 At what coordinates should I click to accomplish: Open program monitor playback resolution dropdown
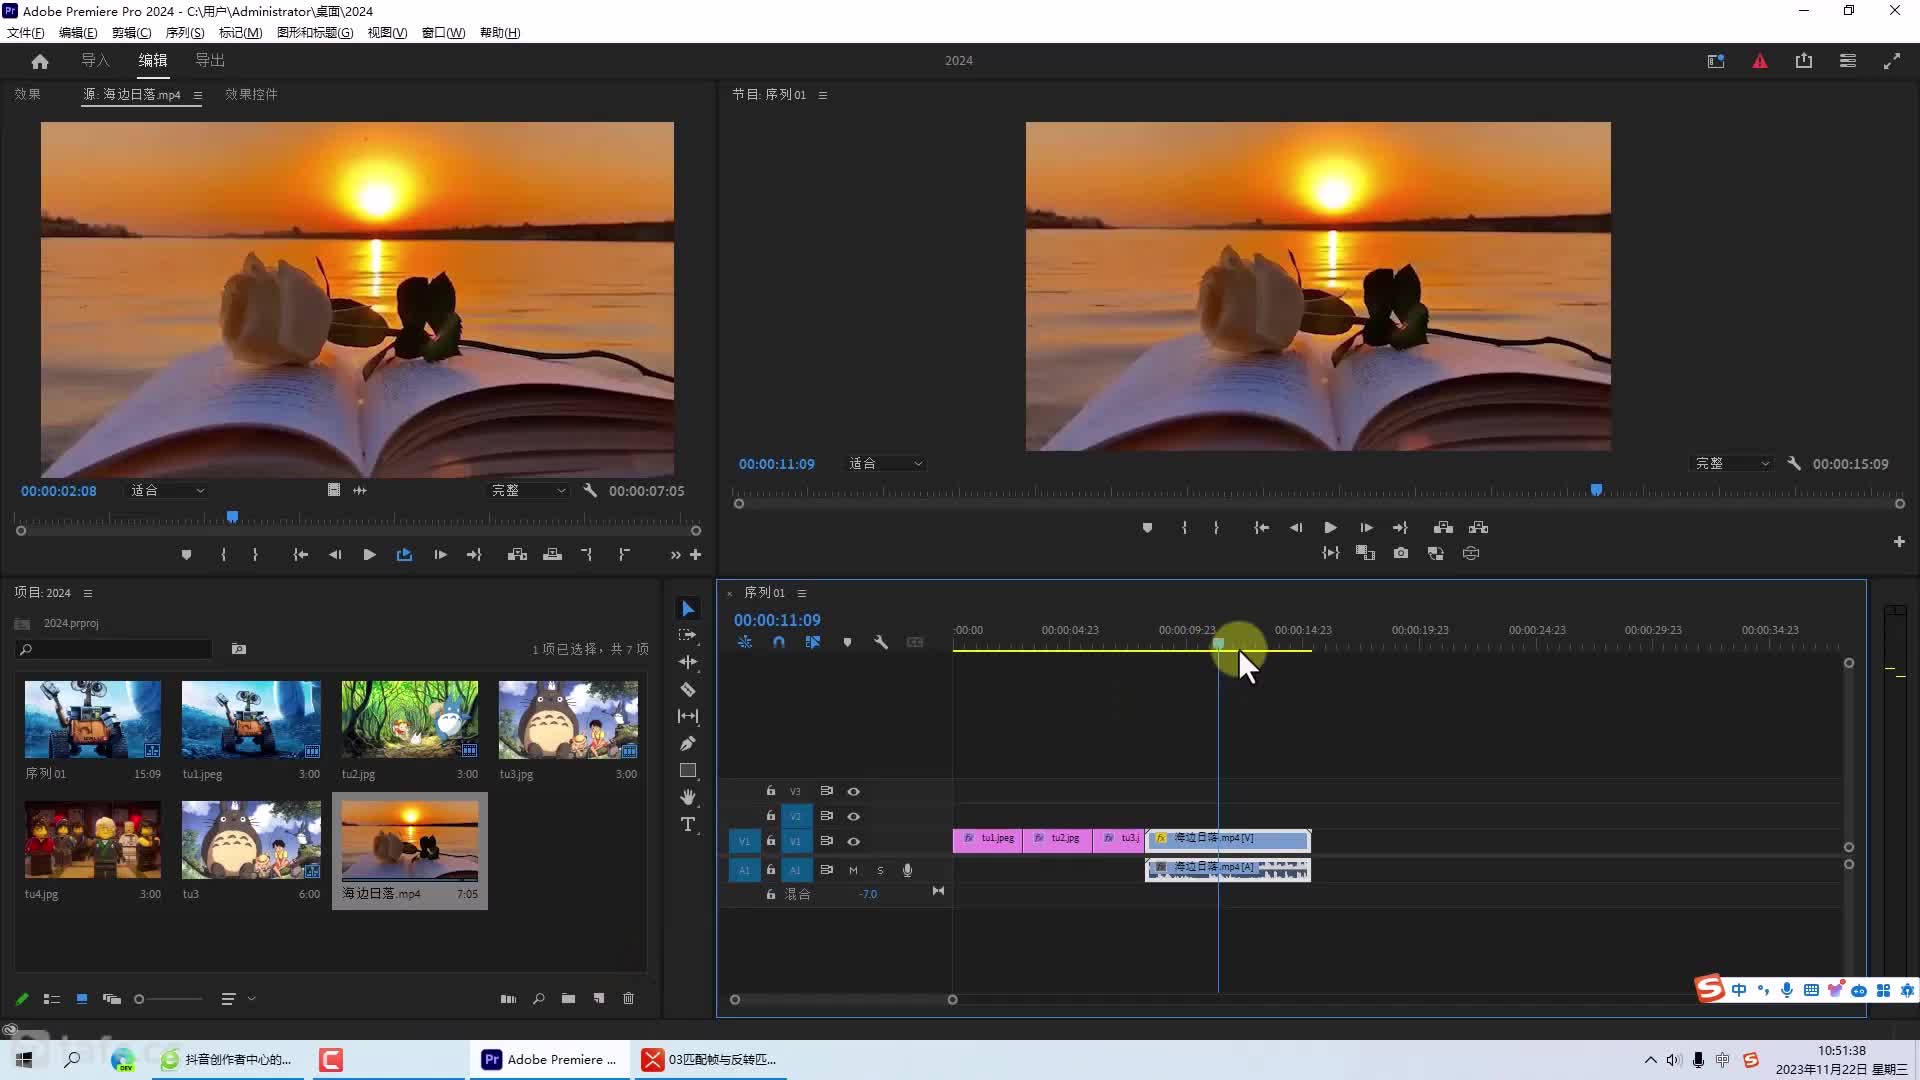tap(1733, 464)
